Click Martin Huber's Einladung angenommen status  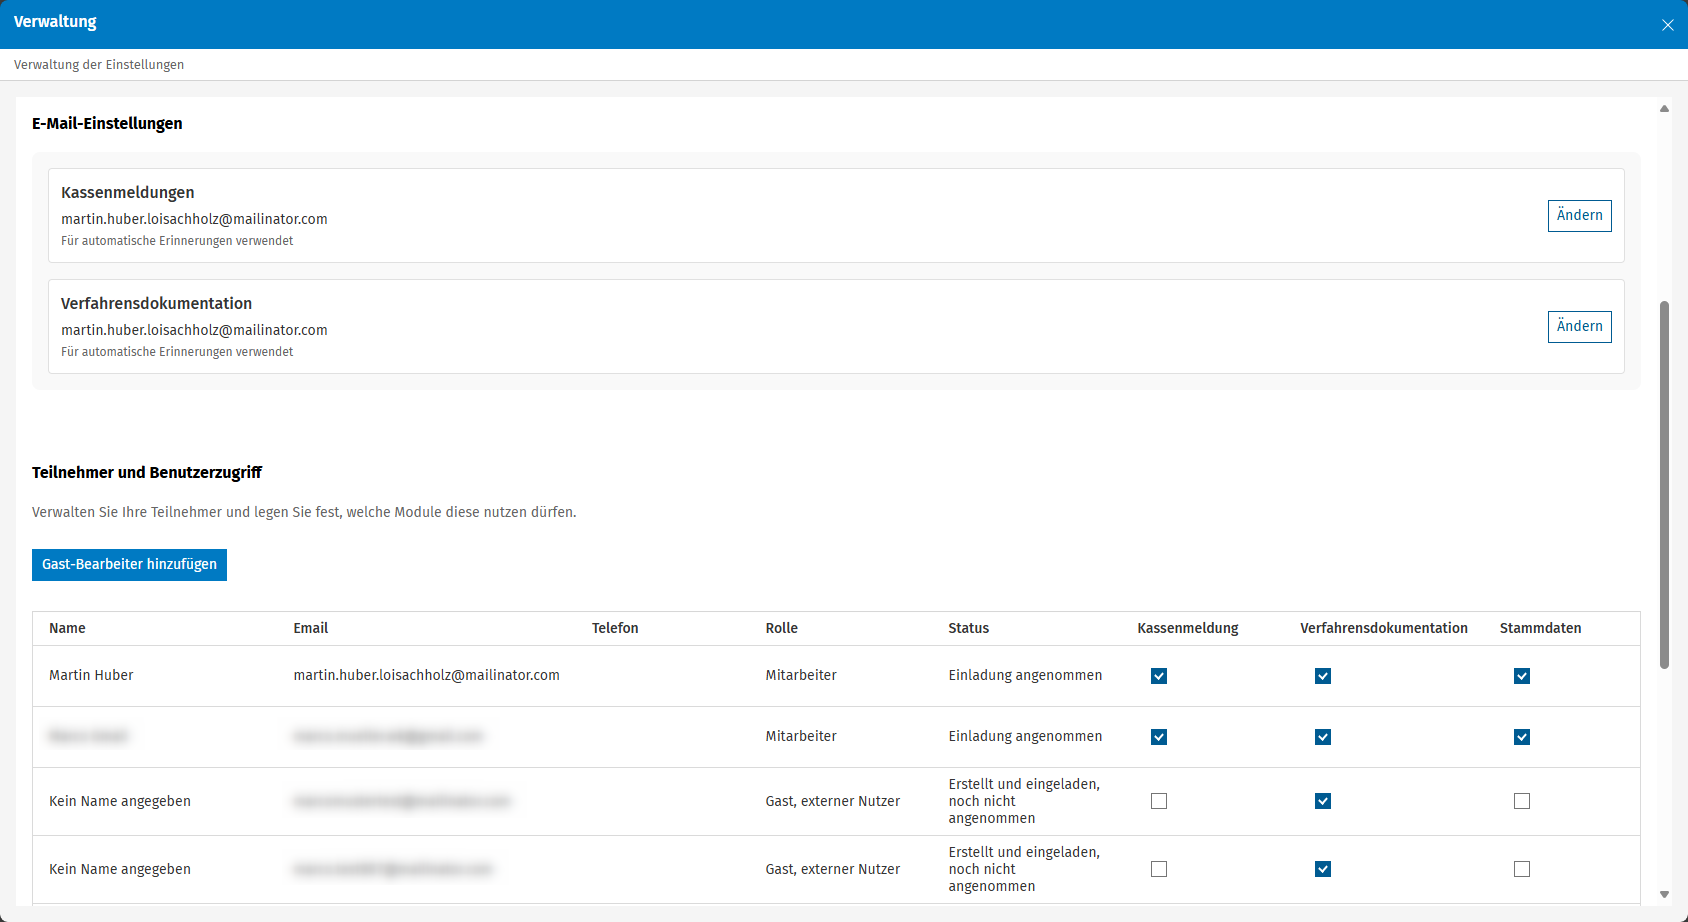click(1025, 676)
